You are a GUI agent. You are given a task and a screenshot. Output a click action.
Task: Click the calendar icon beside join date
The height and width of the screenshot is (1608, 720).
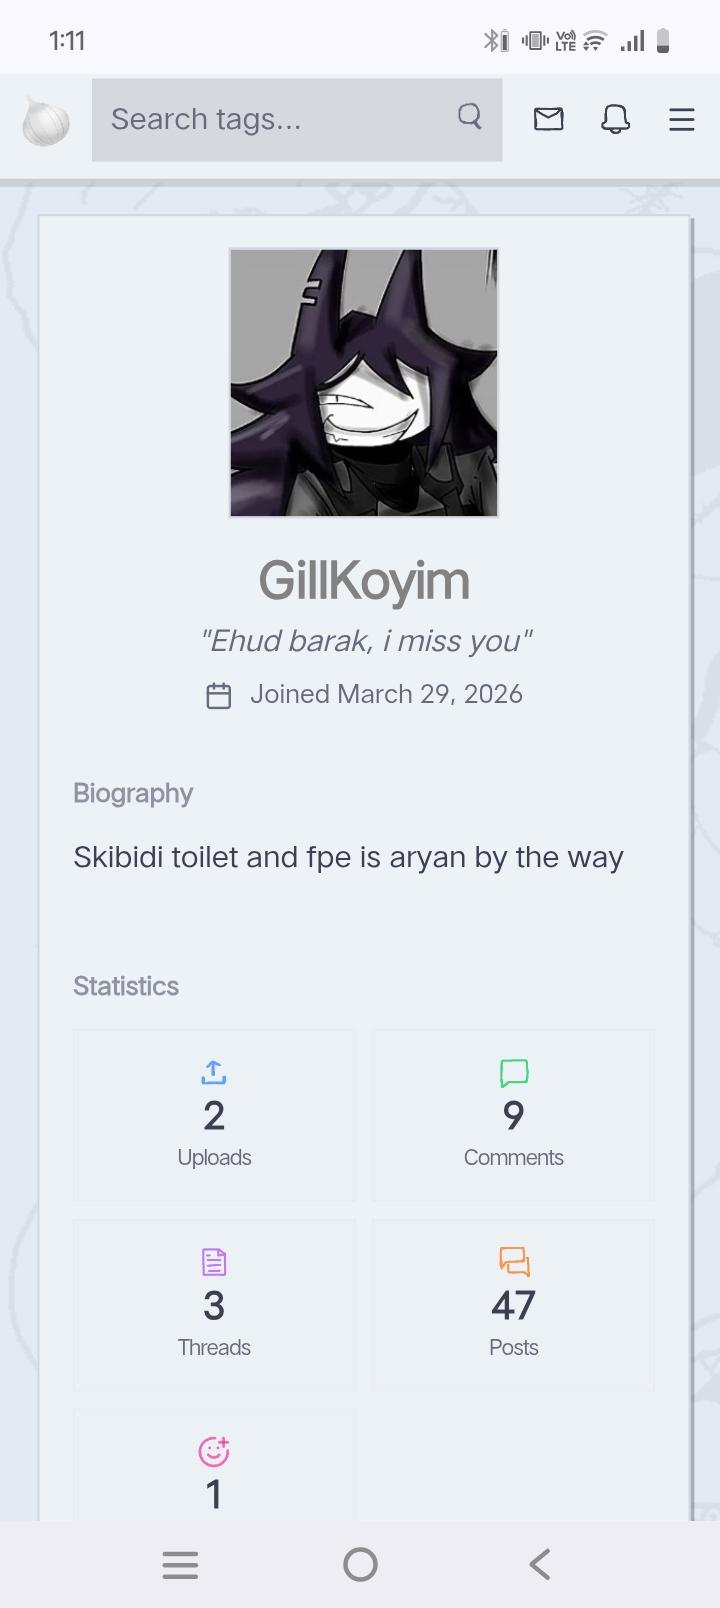218,695
